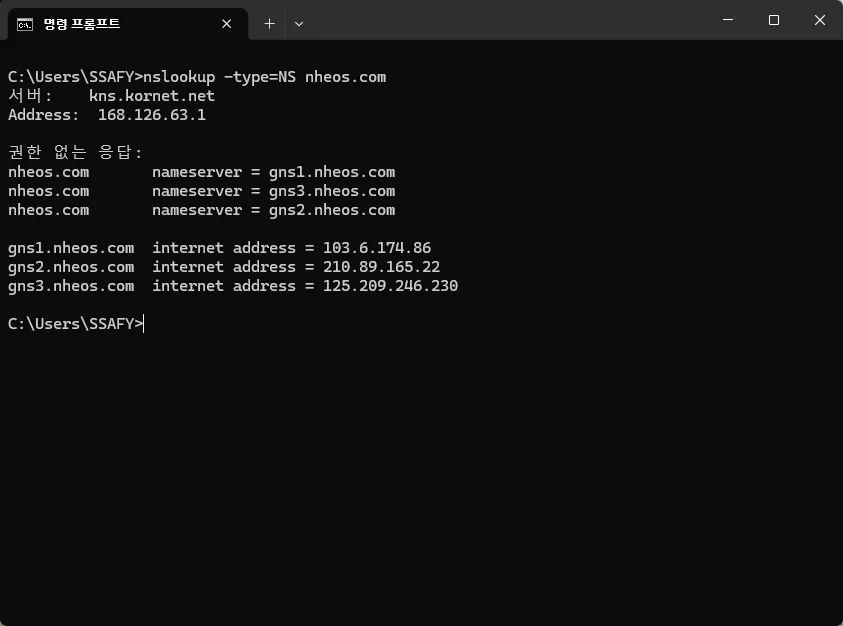The height and width of the screenshot is (626, 843).
Task: Select the 명령 프롬프트 tab
Action: click(x=127, y=24)
